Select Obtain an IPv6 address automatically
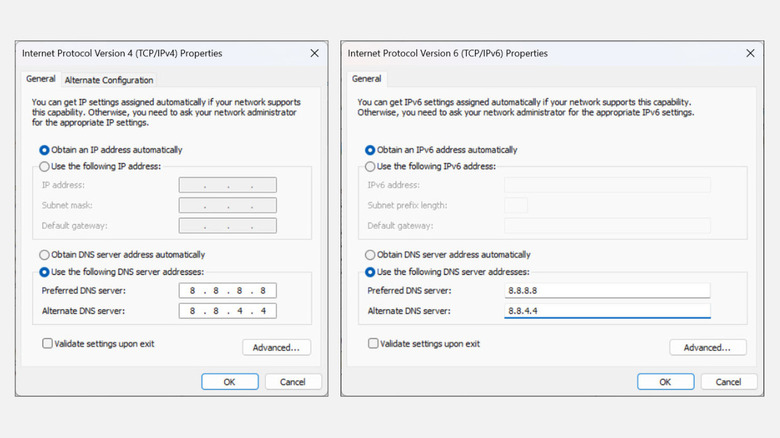This screenshot has width=780, height=438. pyautogui.click(x=372, y=150)
